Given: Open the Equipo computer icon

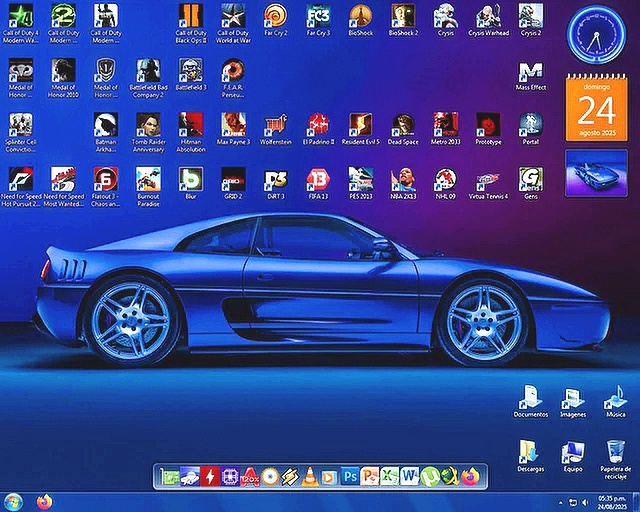Looking at the screenshot, I should (x=573, y=456).
